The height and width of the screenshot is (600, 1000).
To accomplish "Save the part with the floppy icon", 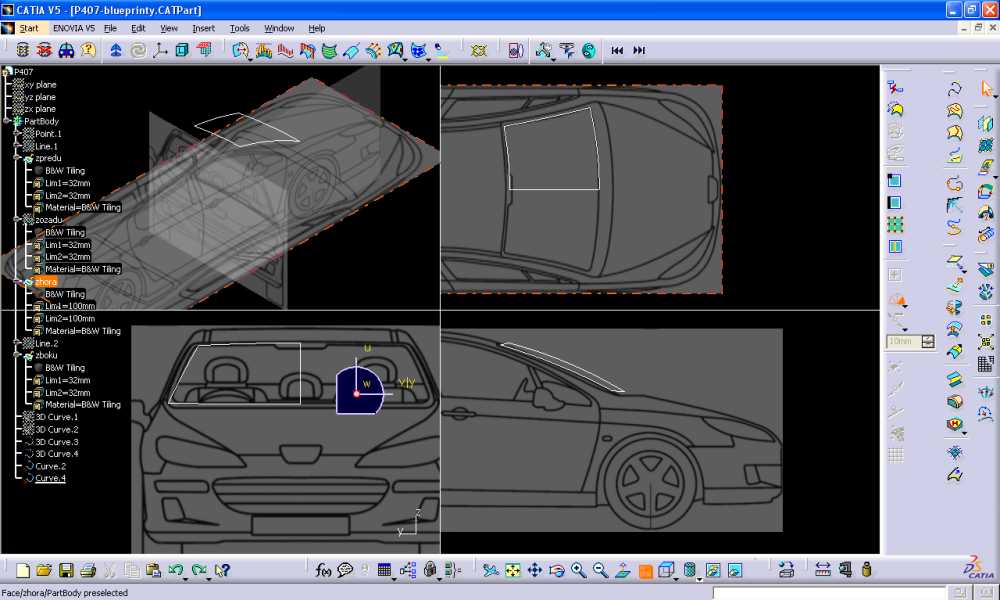I will pos(66,570).
